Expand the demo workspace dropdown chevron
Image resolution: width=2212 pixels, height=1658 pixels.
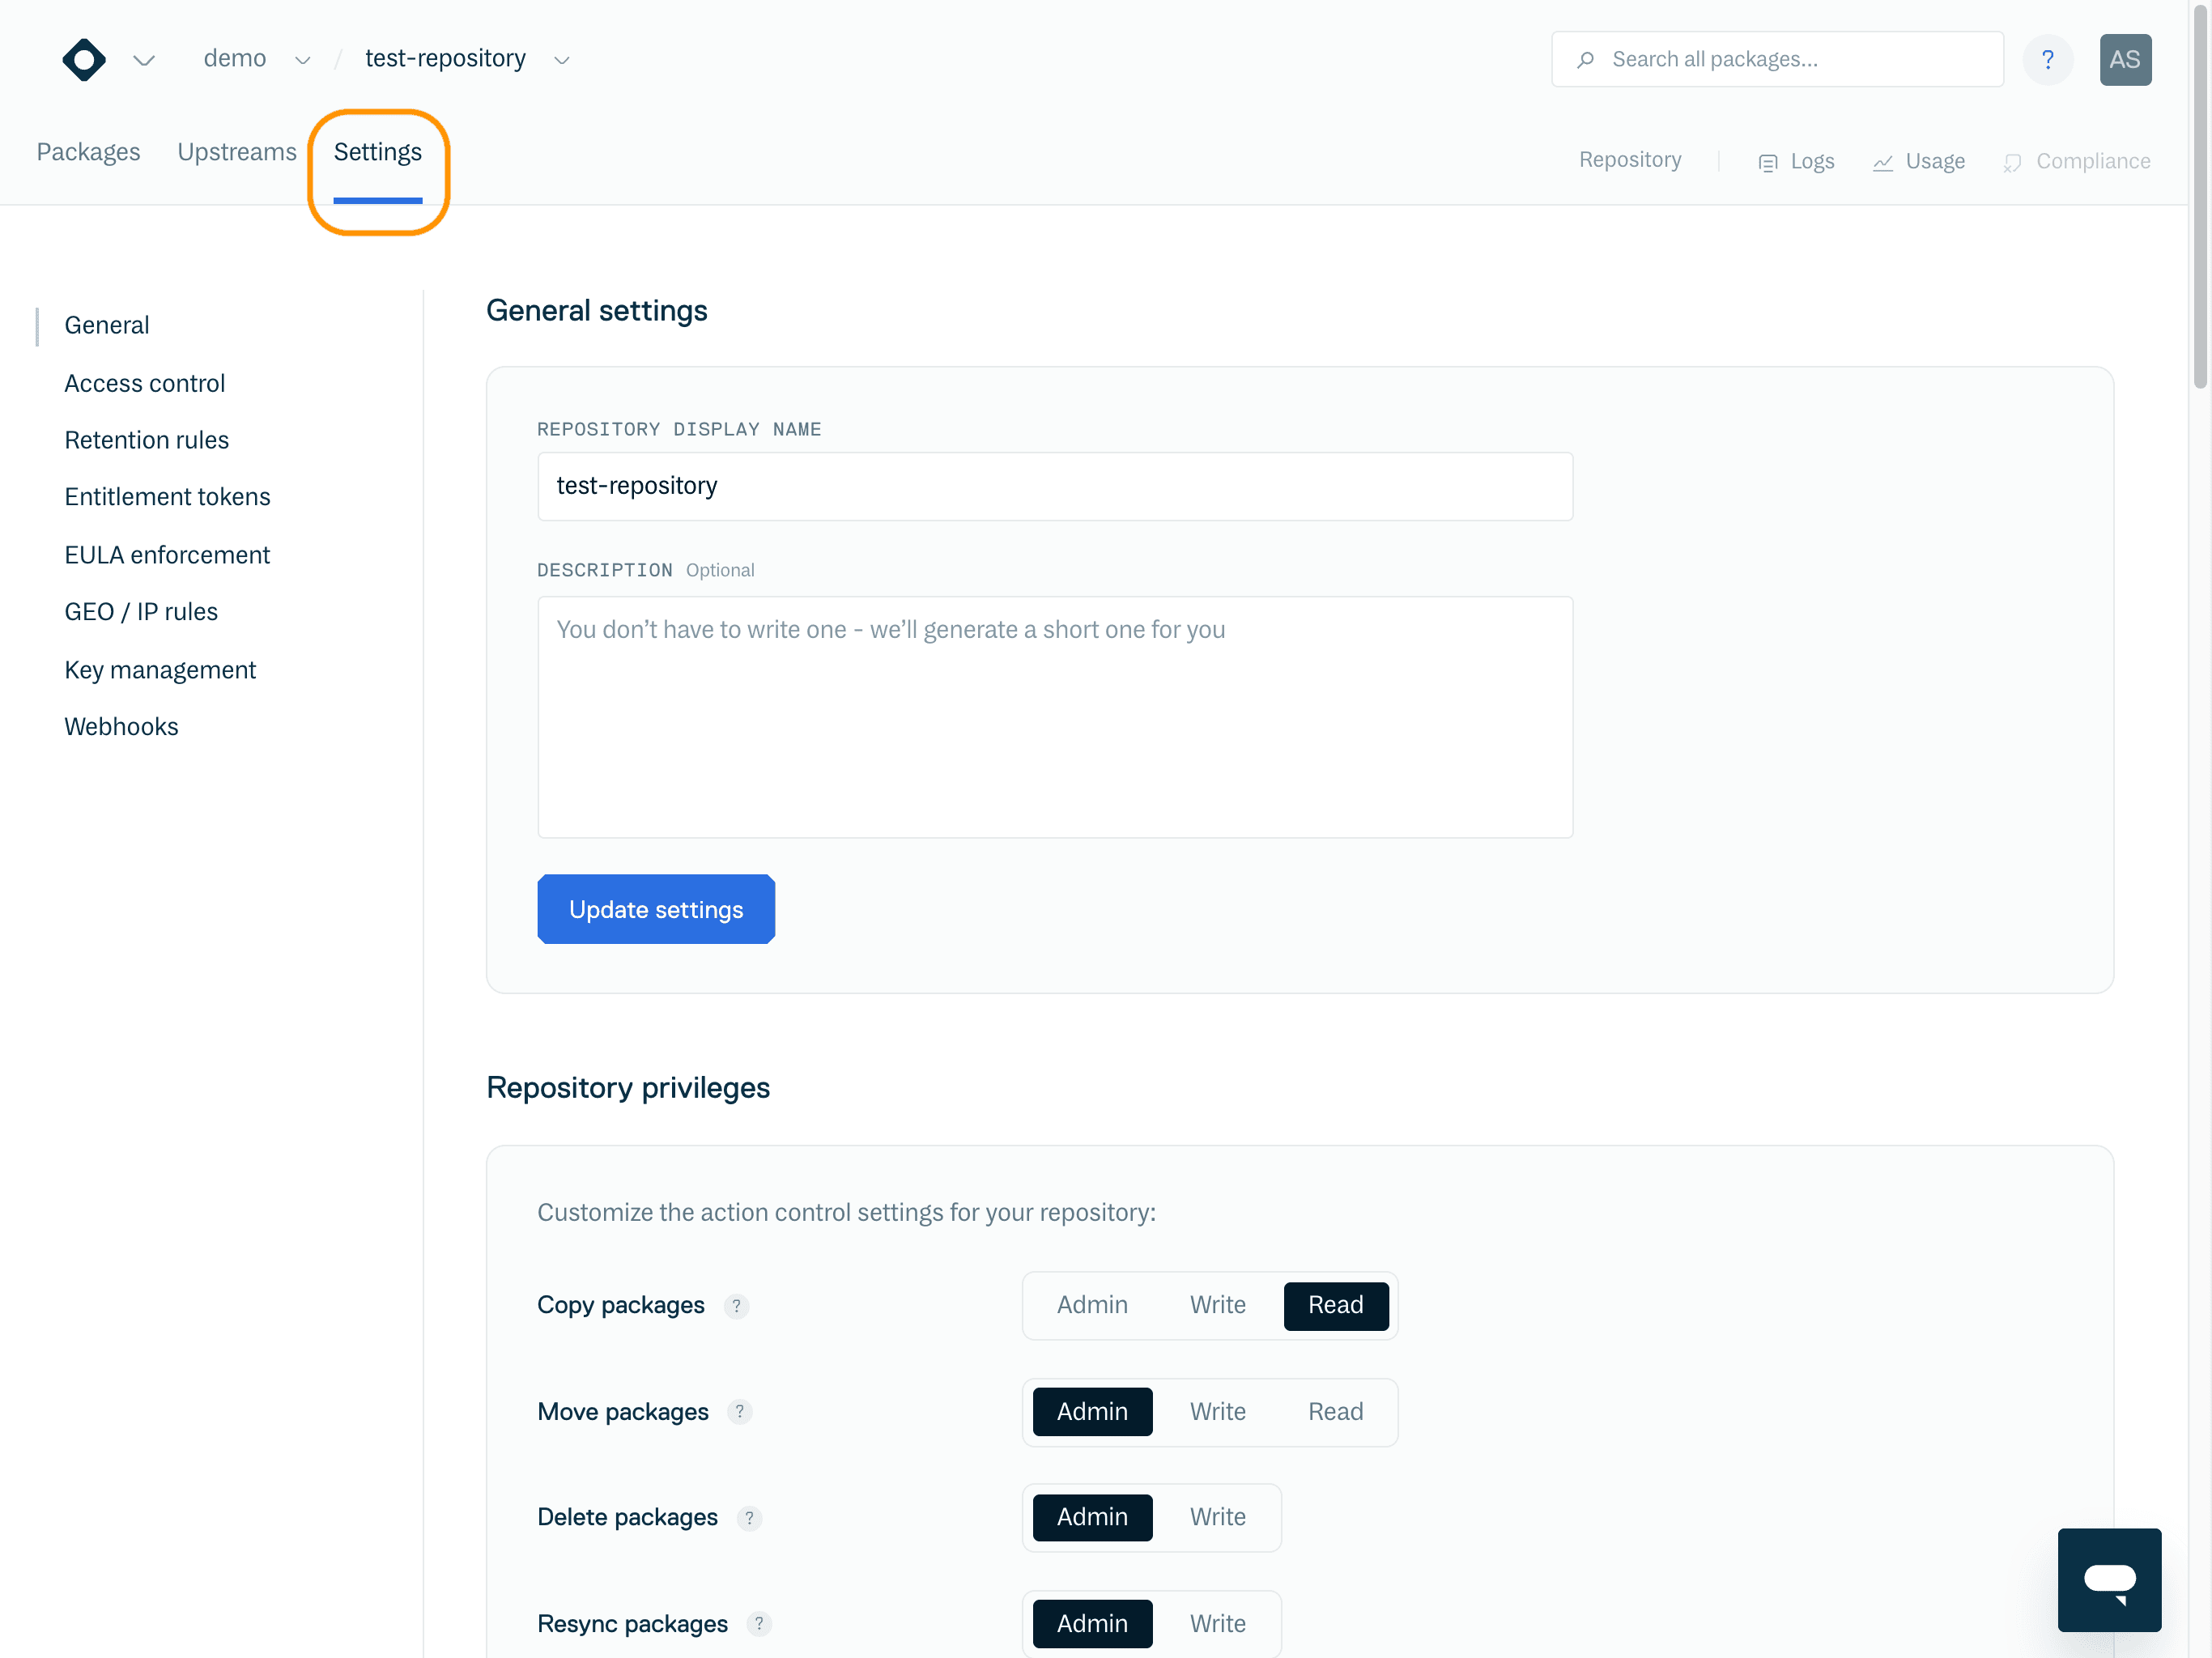coord(302,61)
